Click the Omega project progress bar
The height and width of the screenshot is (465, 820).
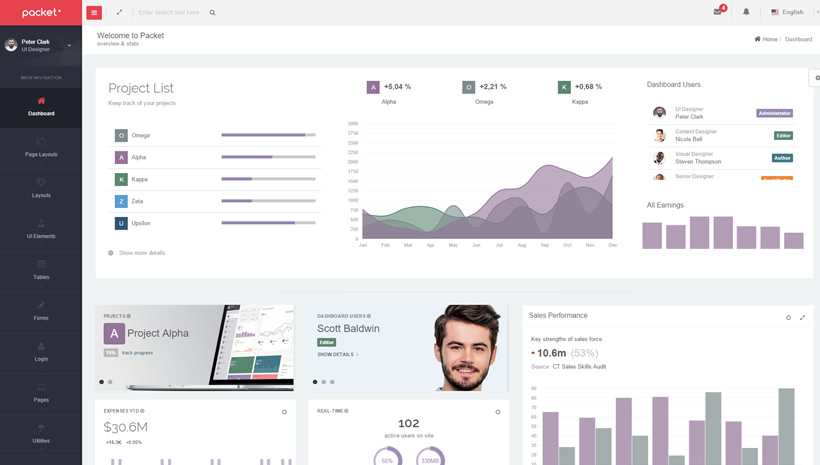tap(268, 135)
